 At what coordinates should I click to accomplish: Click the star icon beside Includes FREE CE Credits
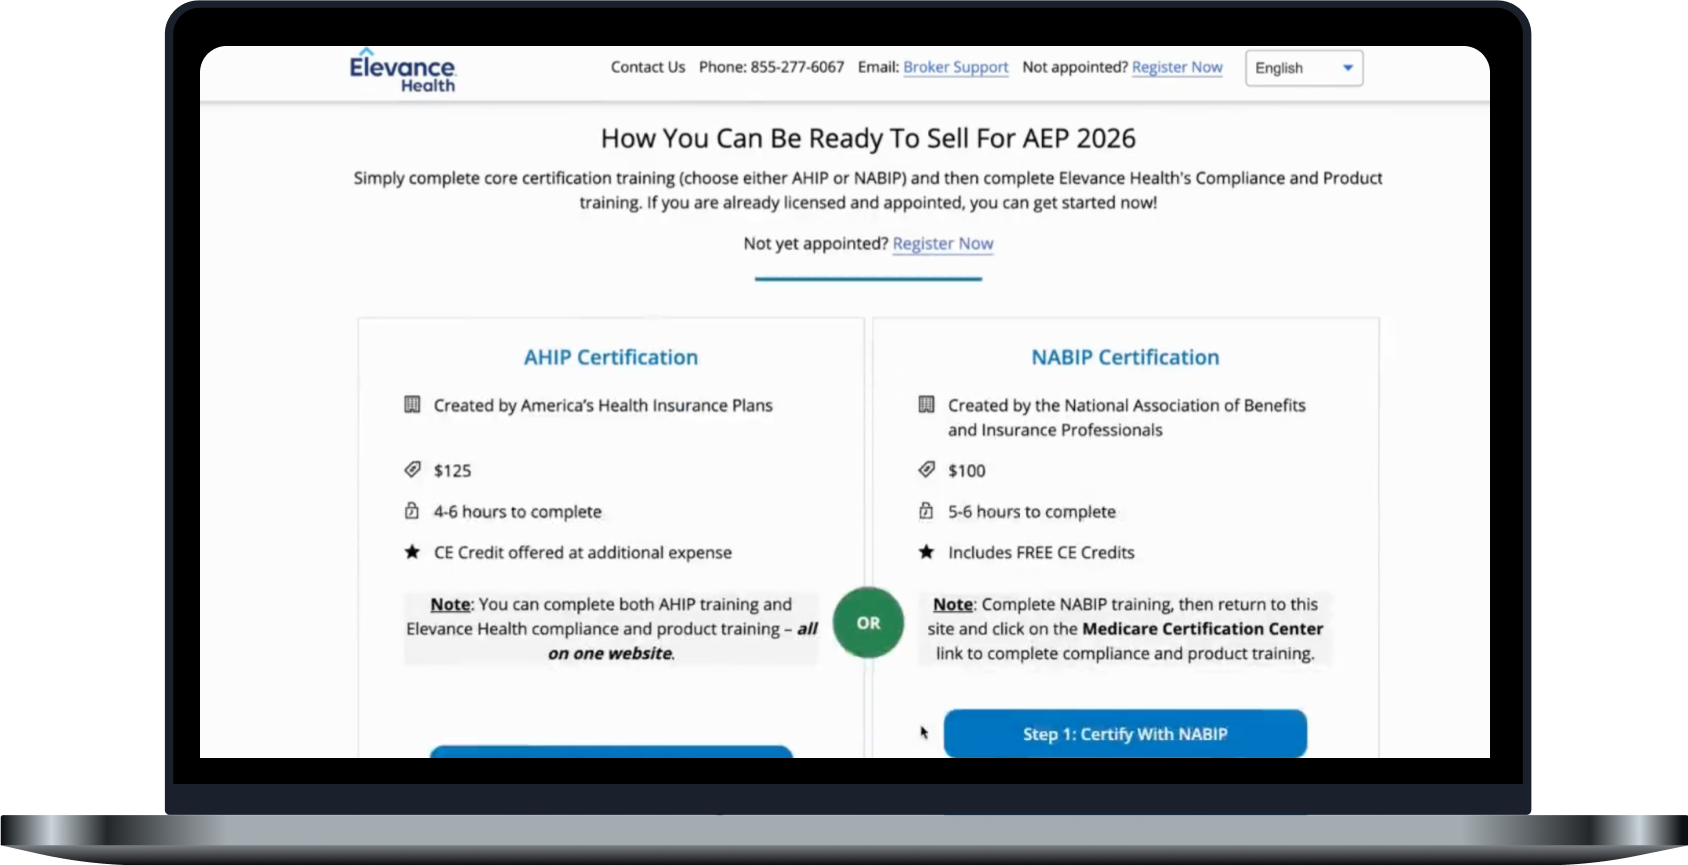(927, 552)
